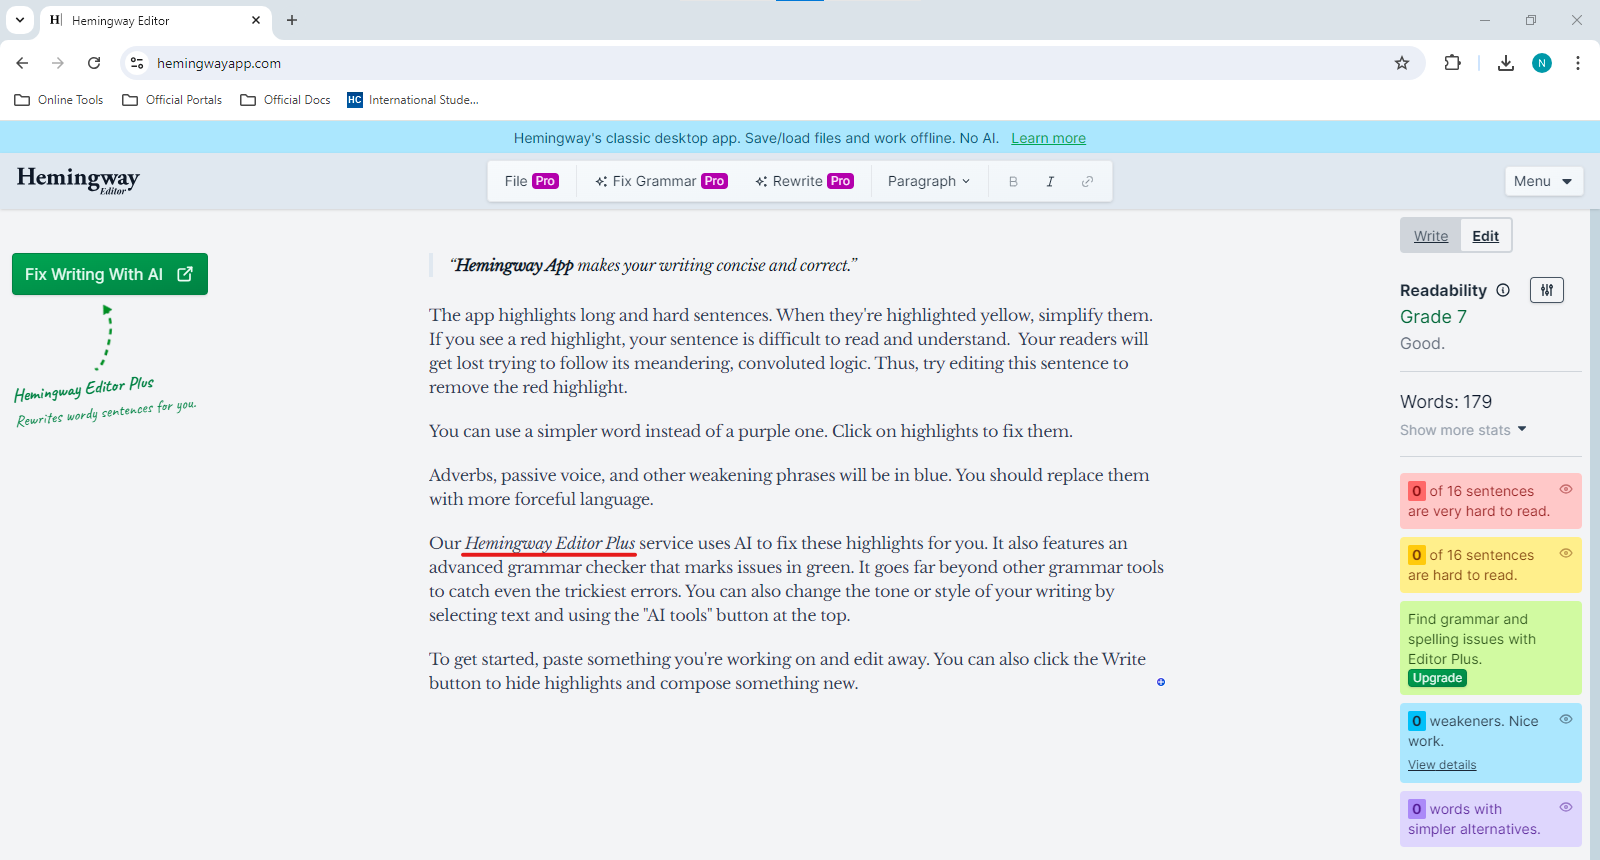
Task: Open View details link for weakeners
Action: pos(1442,765)
